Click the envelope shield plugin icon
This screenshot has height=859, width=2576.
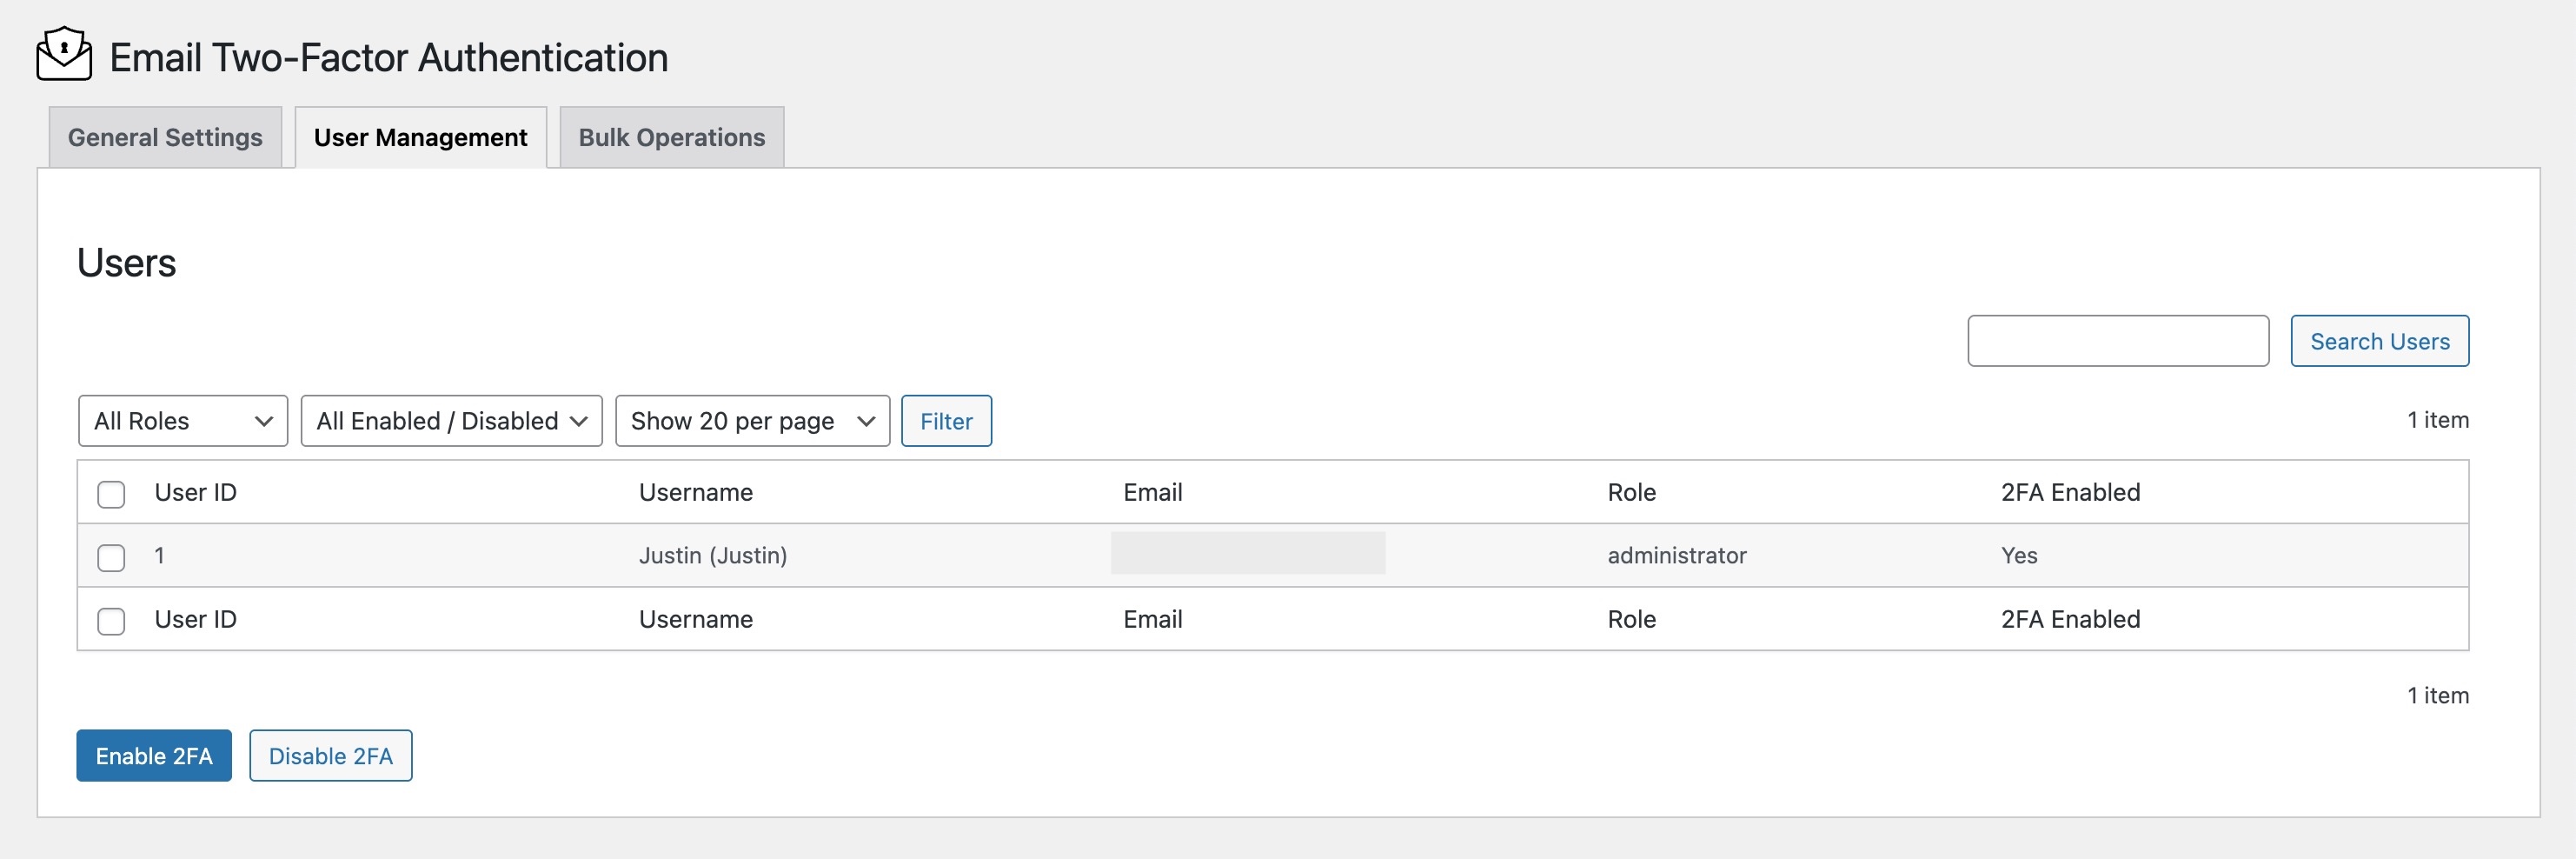click(x=64, y=54)
